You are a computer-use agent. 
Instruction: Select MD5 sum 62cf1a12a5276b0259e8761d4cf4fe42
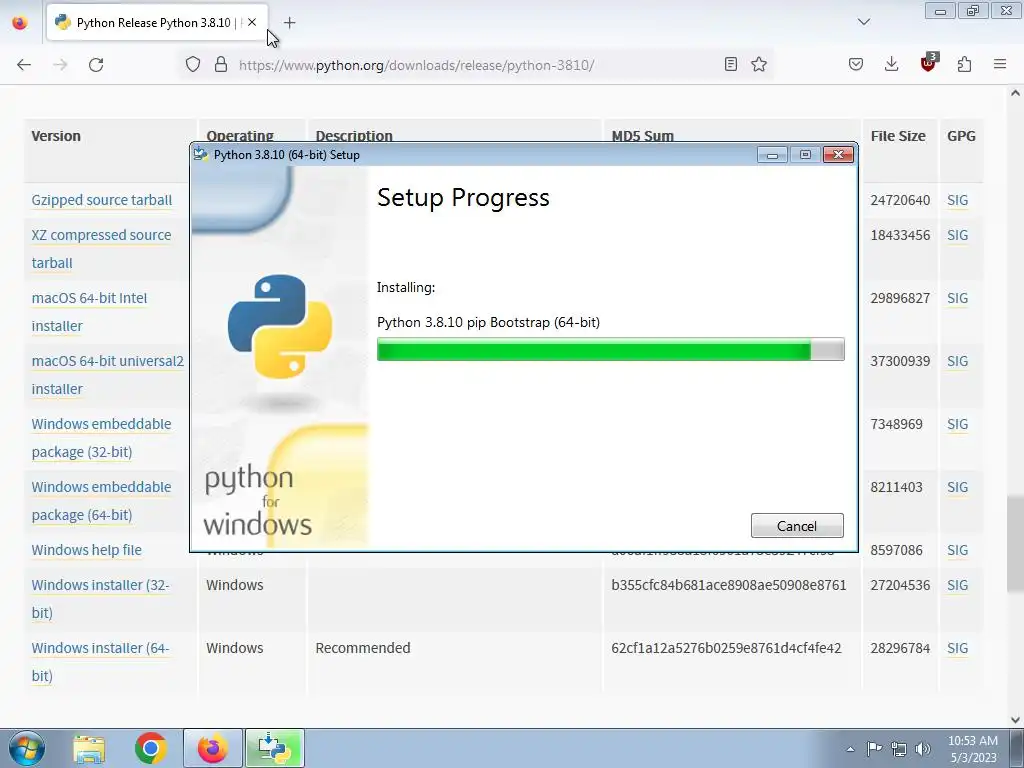point(726,648)
